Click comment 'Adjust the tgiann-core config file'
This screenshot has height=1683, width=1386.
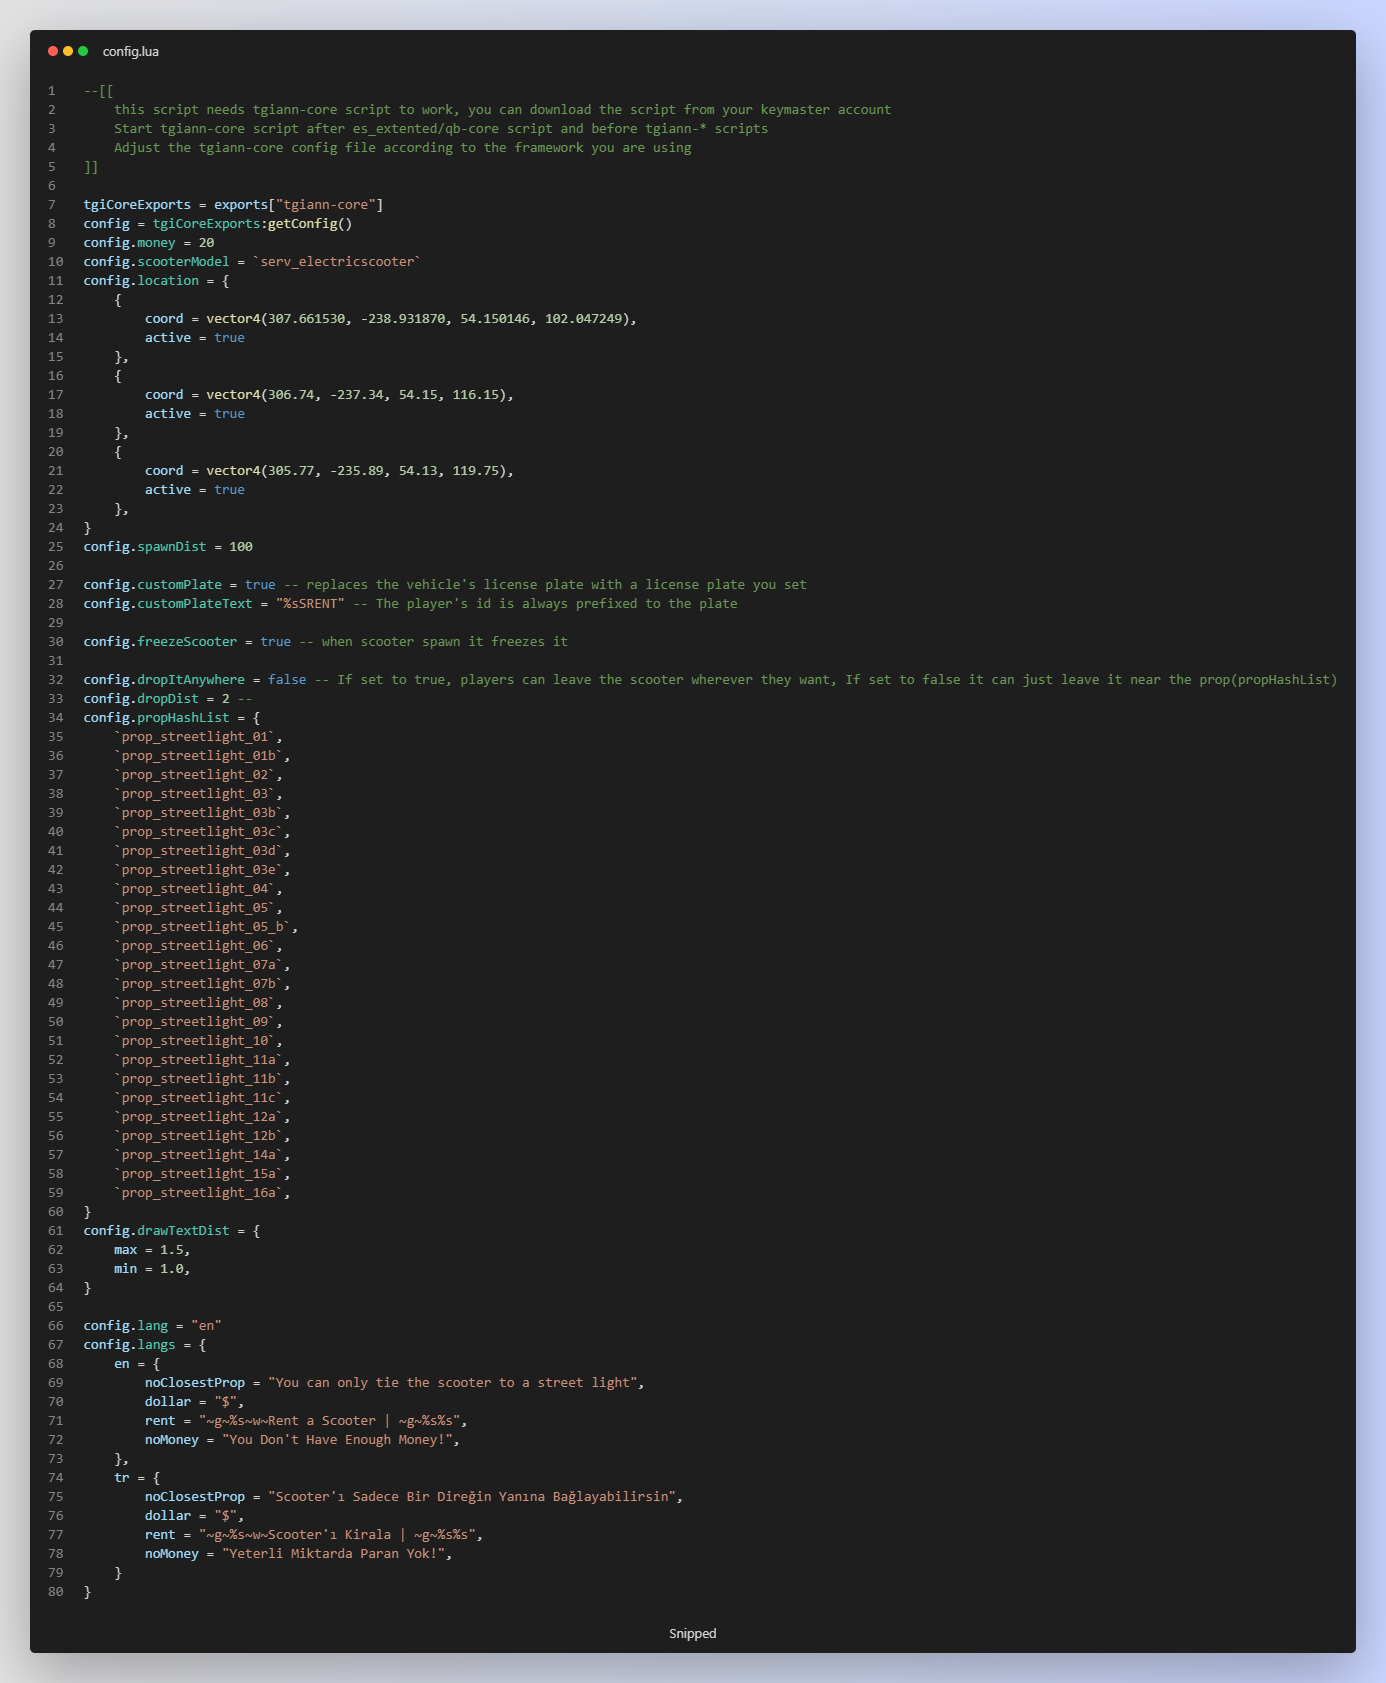(x=402, y=148)
